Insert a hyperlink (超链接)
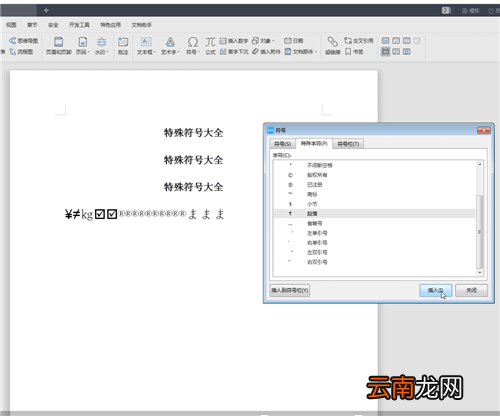500x416 pixels. tap(333, 46)
